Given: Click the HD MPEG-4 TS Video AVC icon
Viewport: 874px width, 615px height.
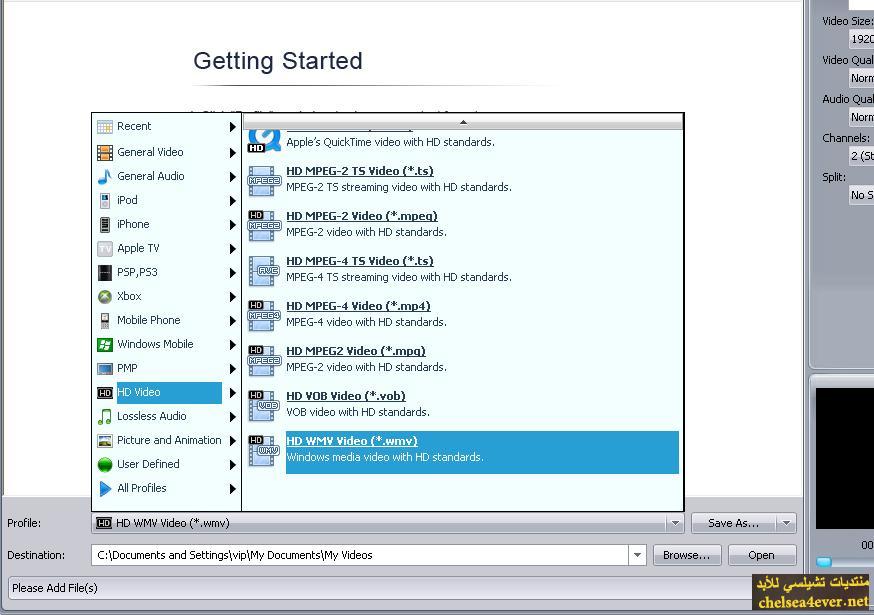Looking at the screenshot, I should (x=264, y=270).
